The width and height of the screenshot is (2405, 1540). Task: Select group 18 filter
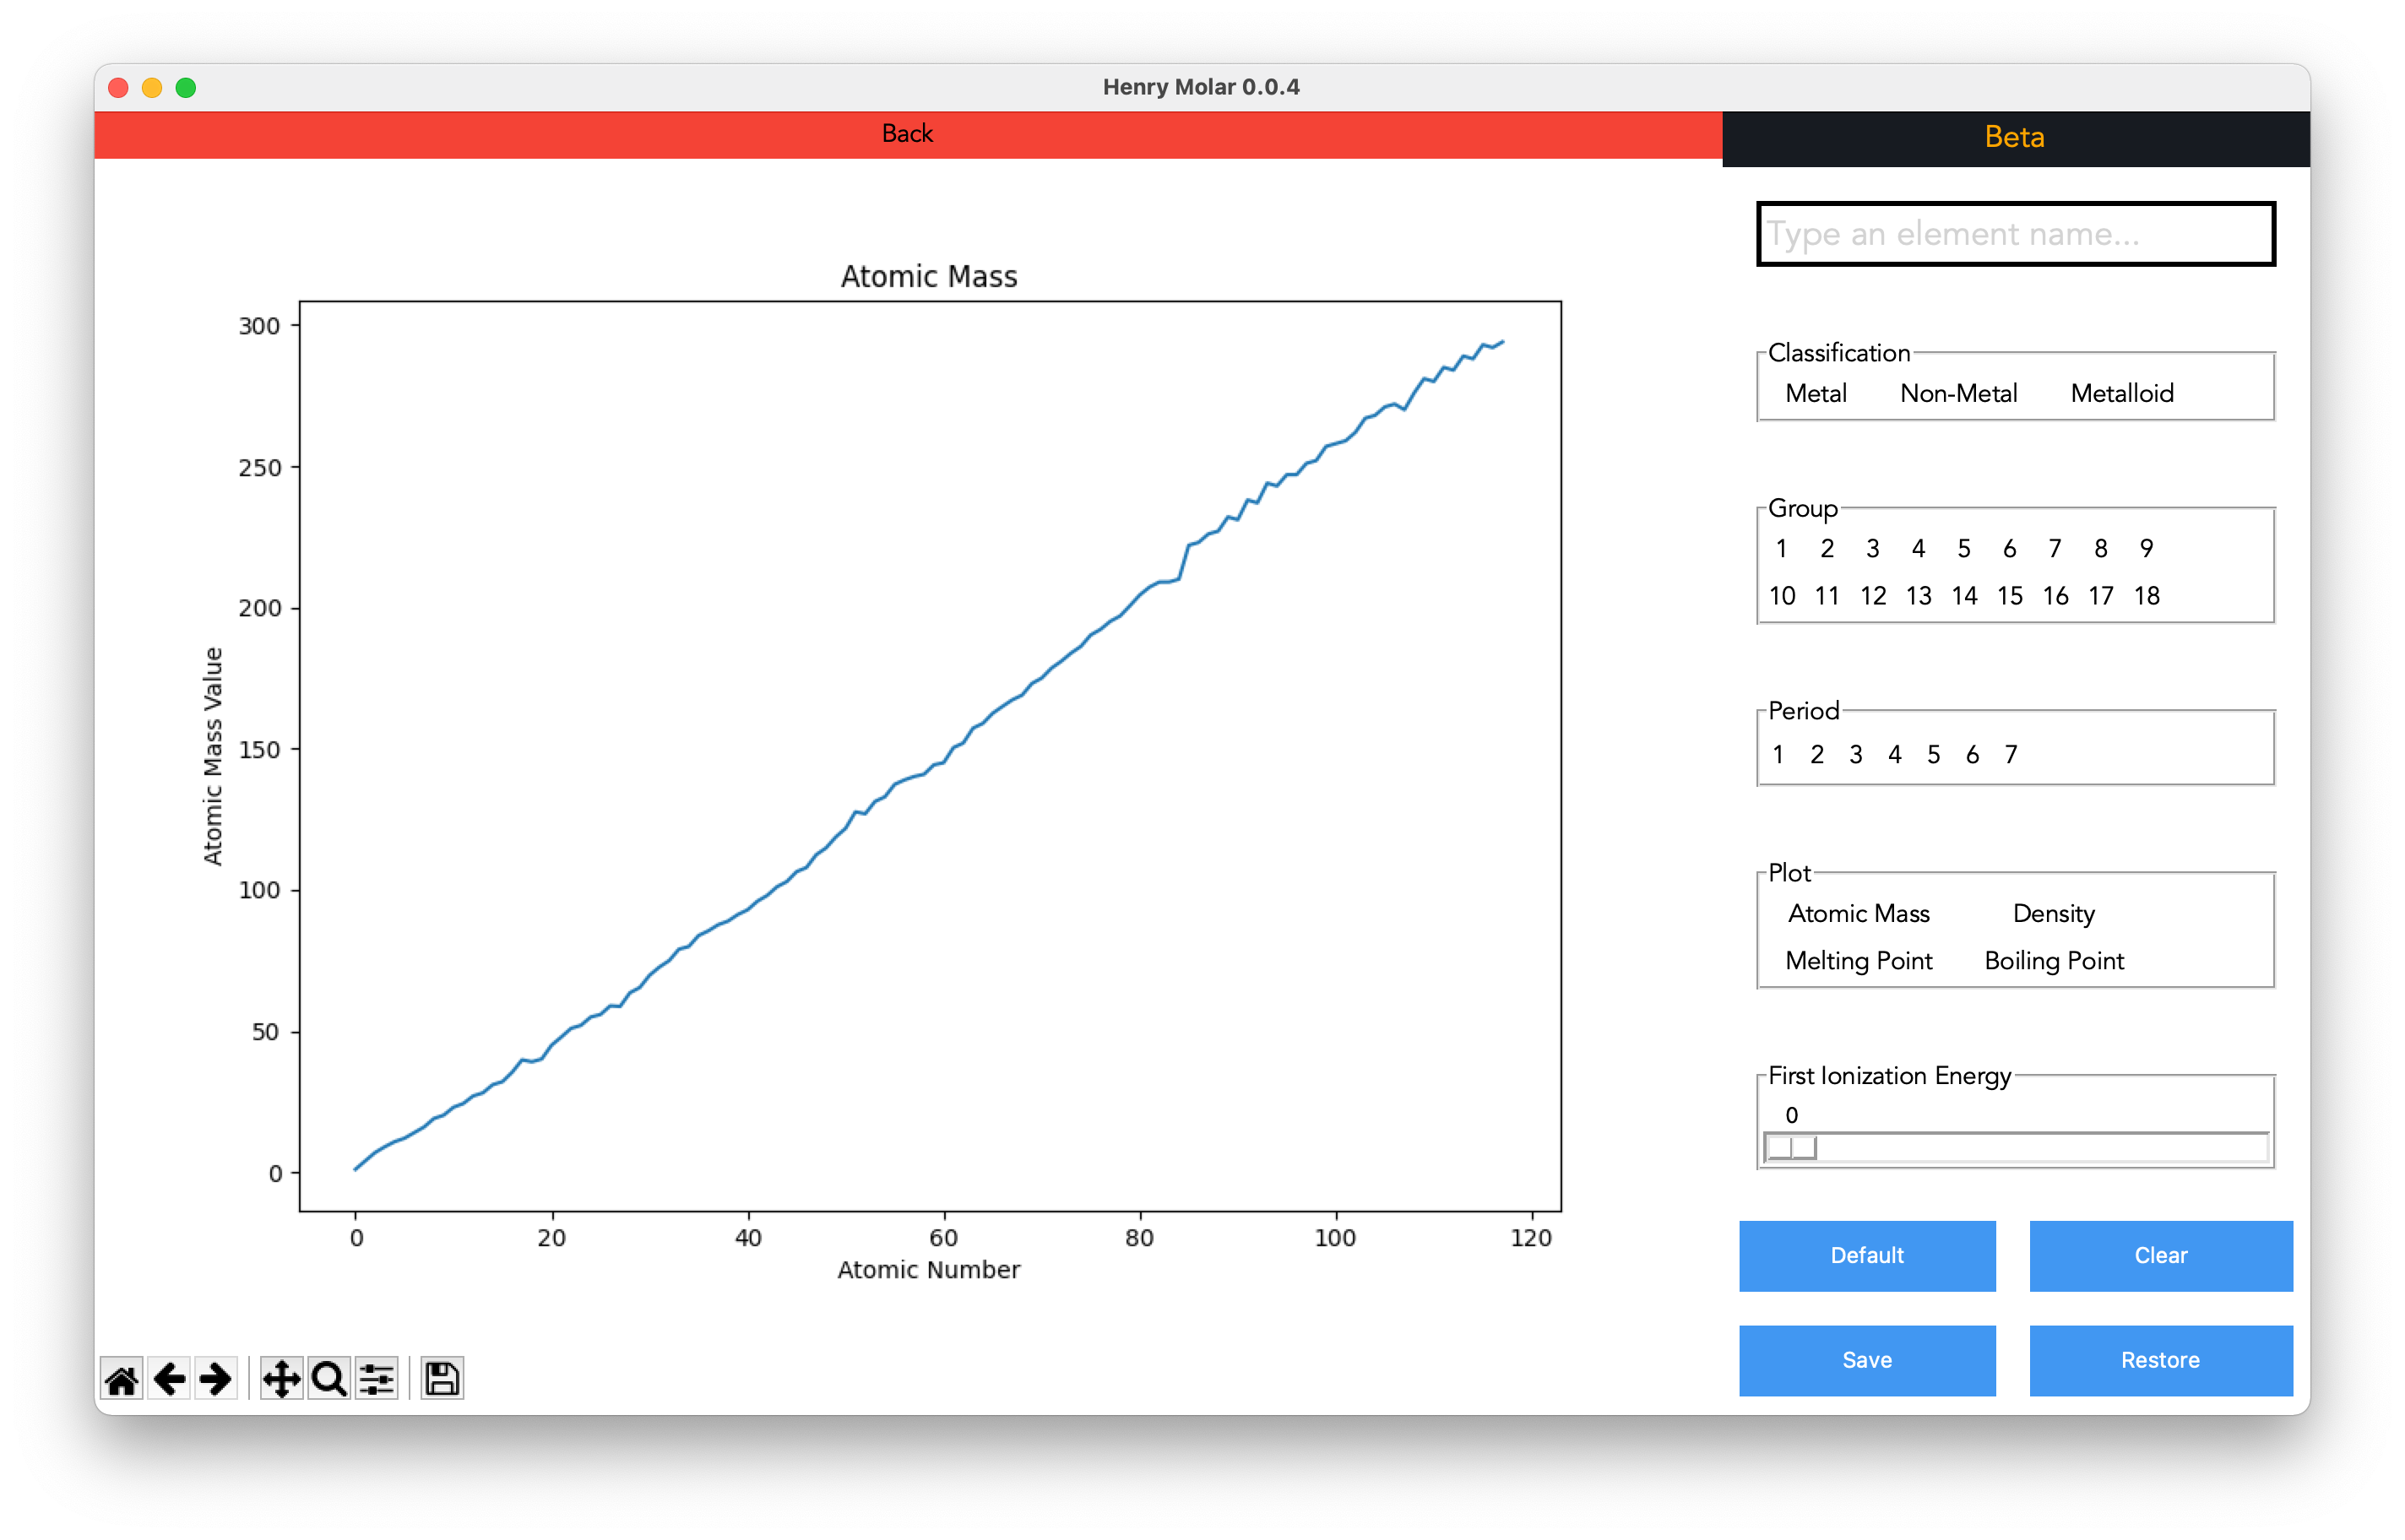click(x=2146, y=596)
